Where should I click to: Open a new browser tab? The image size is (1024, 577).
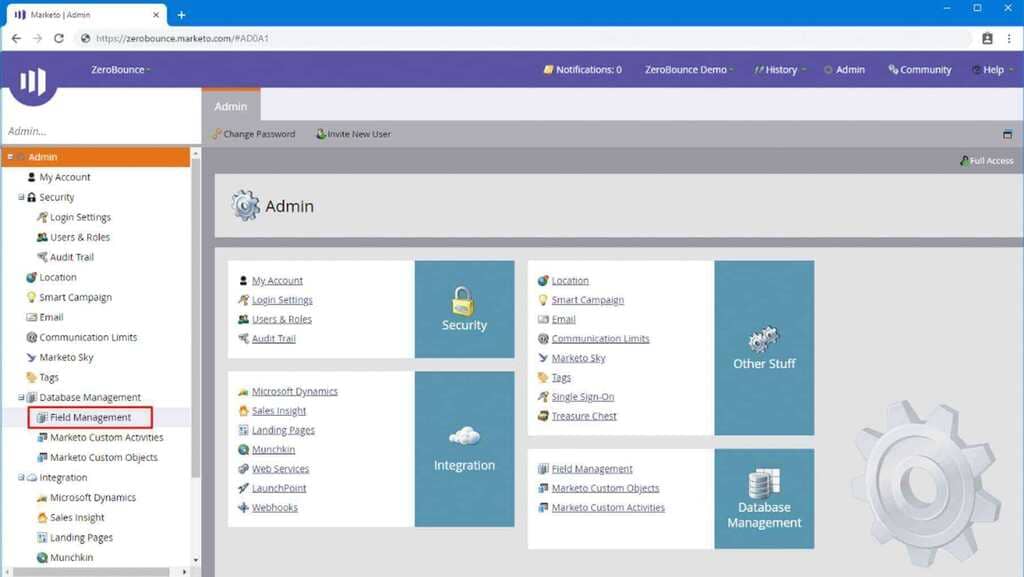coord(182,14)
